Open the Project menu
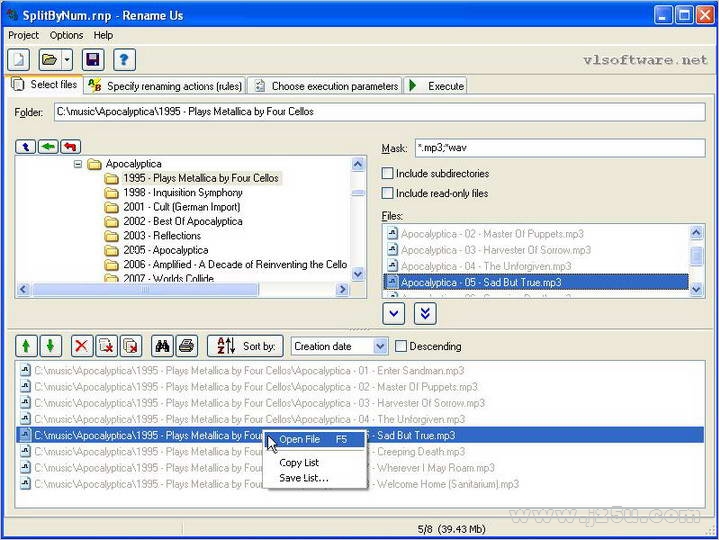Image resolution: width=719 pixels, height=540 pixels. [23, 35]
